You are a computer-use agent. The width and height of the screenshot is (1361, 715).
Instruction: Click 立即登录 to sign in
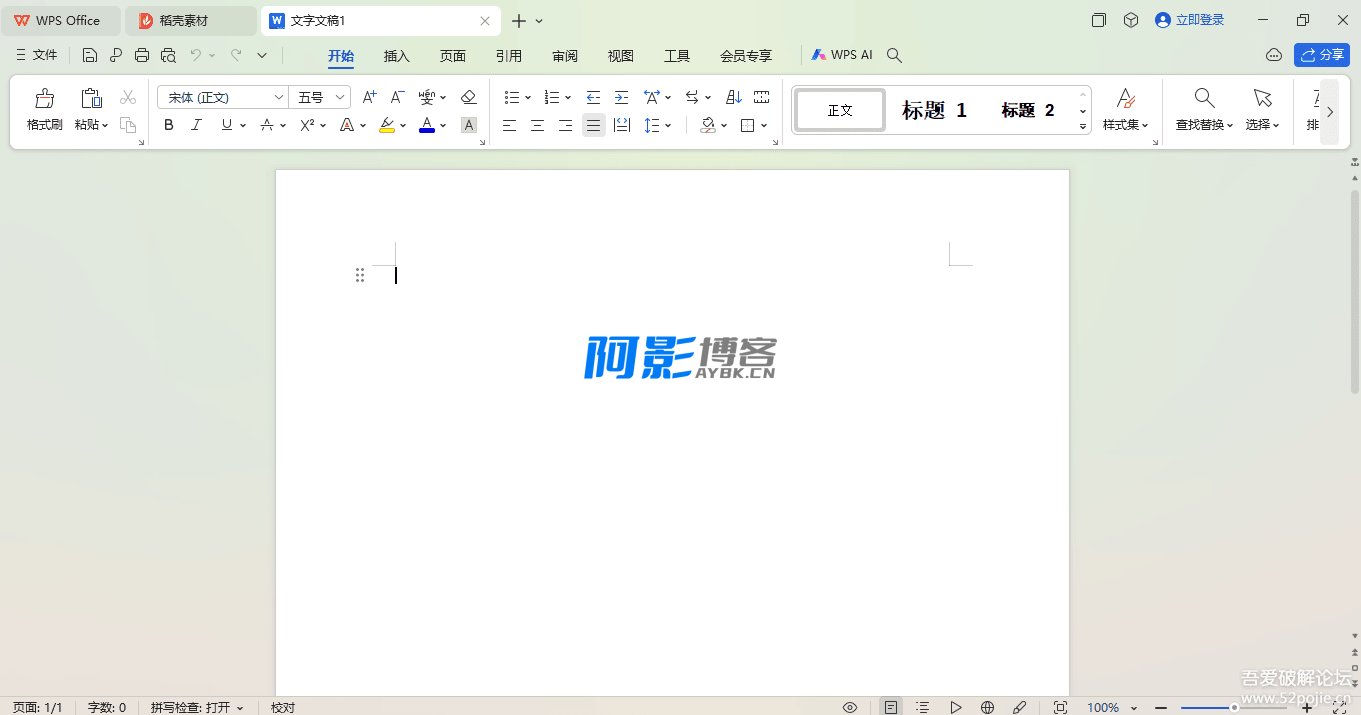click(1189, 20)
